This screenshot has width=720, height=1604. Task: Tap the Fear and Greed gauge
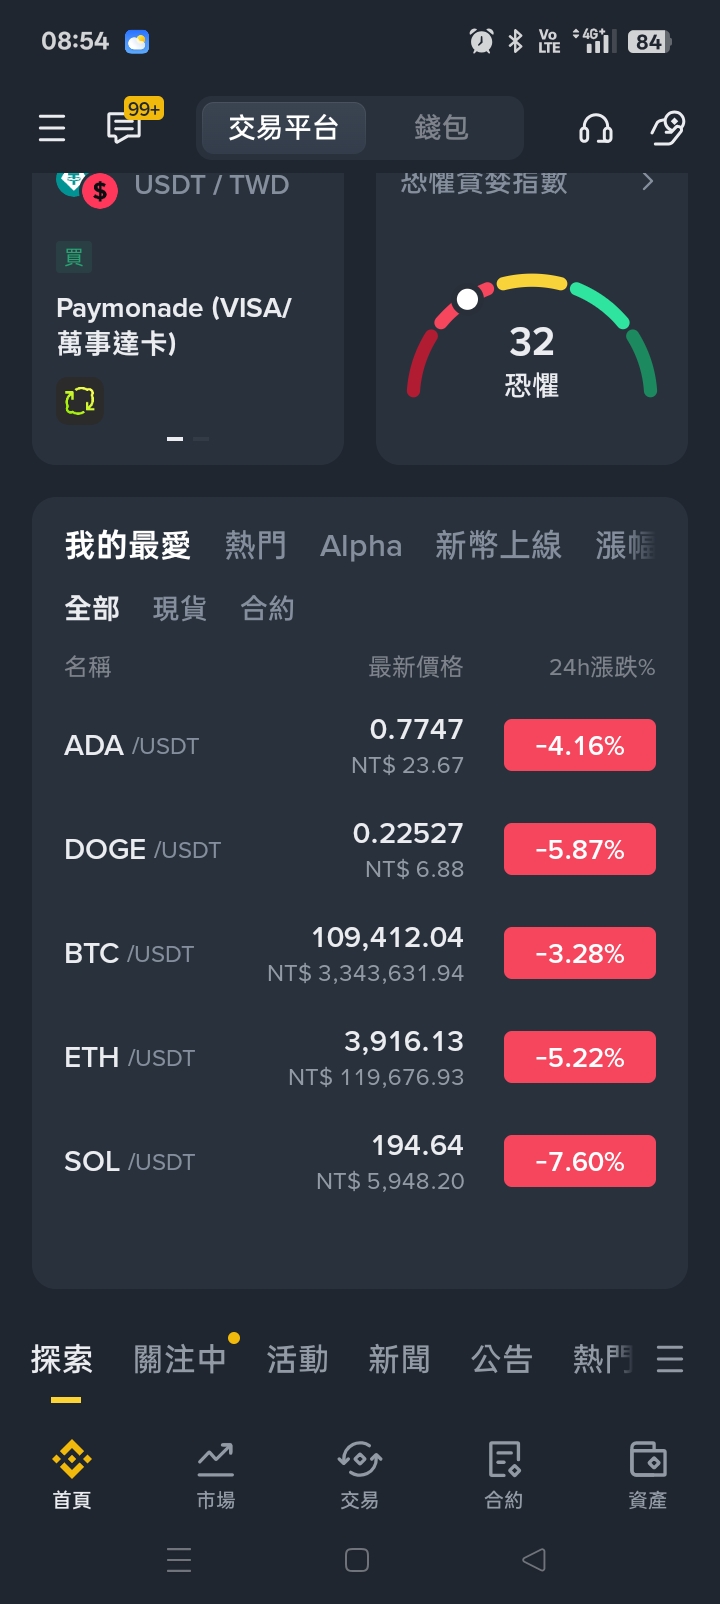531,340
